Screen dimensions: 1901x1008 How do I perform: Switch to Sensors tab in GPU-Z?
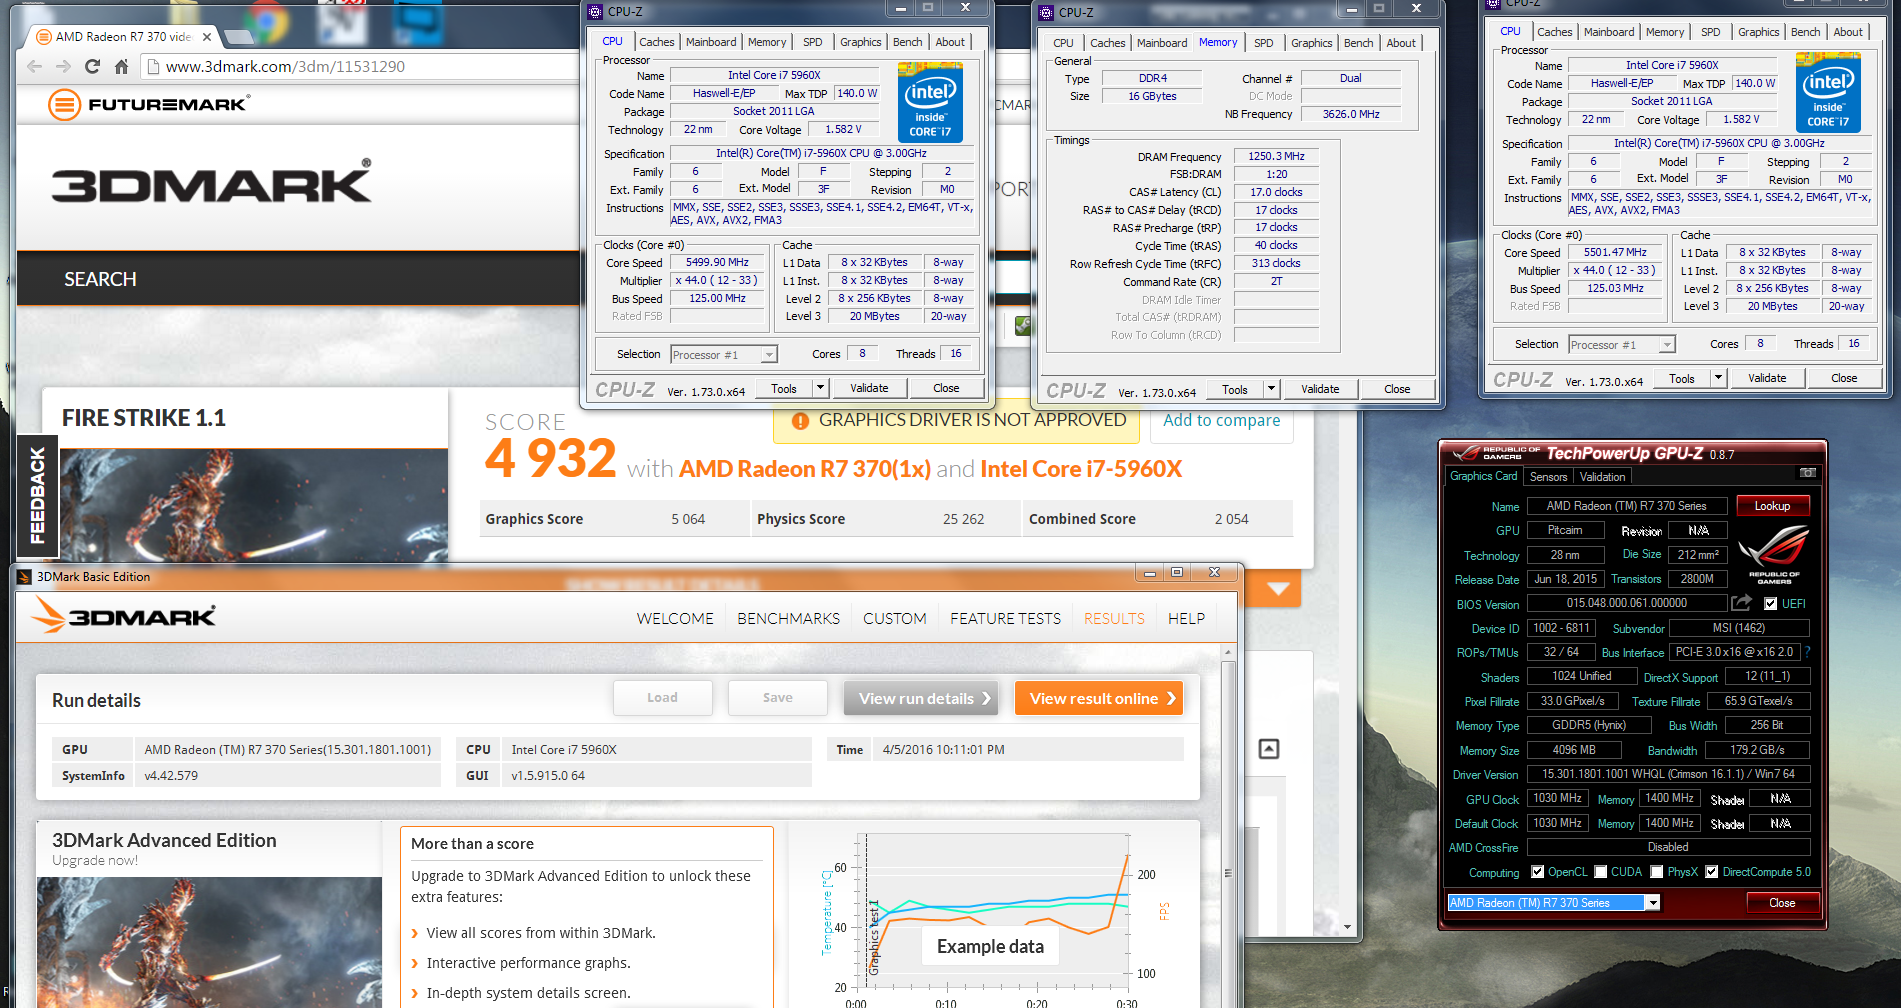(1548, 477)
